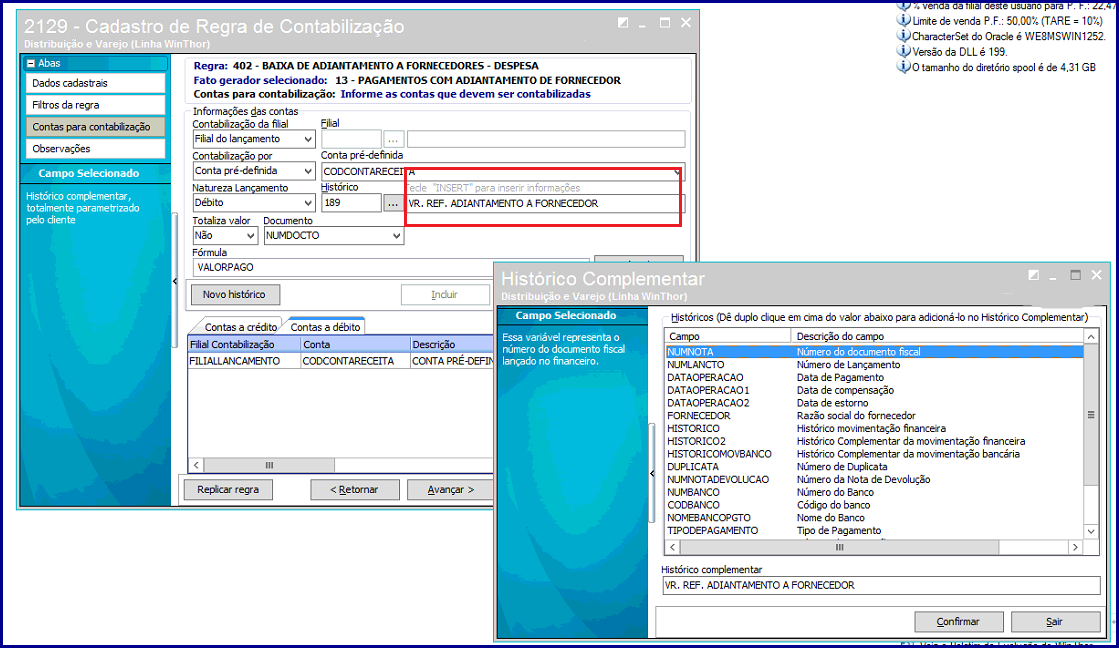1119x648 pixels.
Task: Click históricos list scroll right arrow
Action: click(1075, 547)
